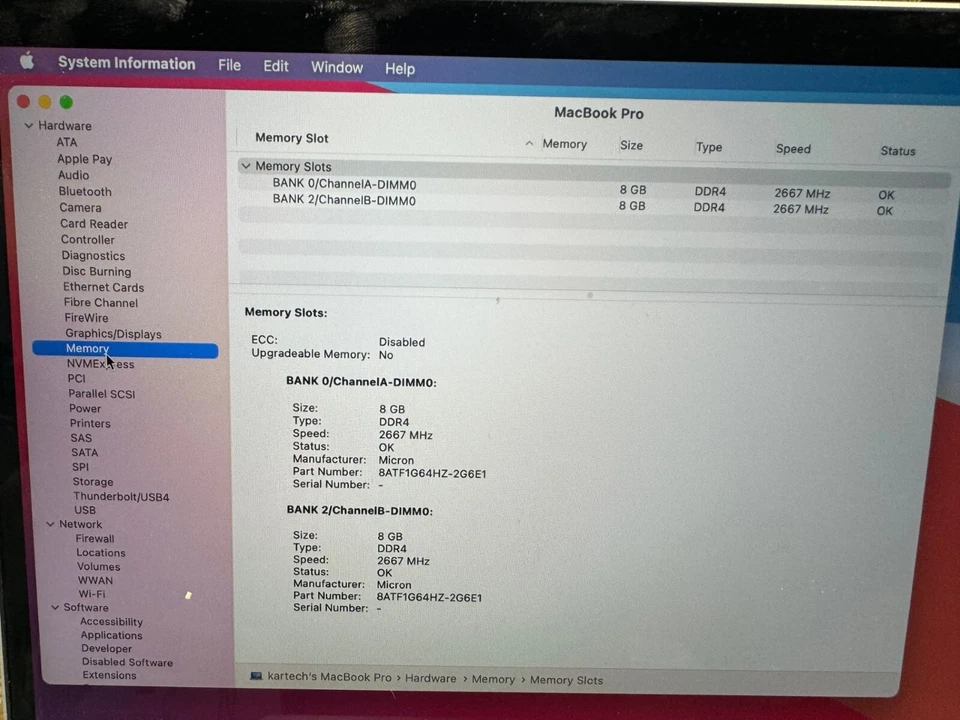The height and width of the screenshot is (720, 960).
Task: Collapse the Software tree
Action: [56, 607]
